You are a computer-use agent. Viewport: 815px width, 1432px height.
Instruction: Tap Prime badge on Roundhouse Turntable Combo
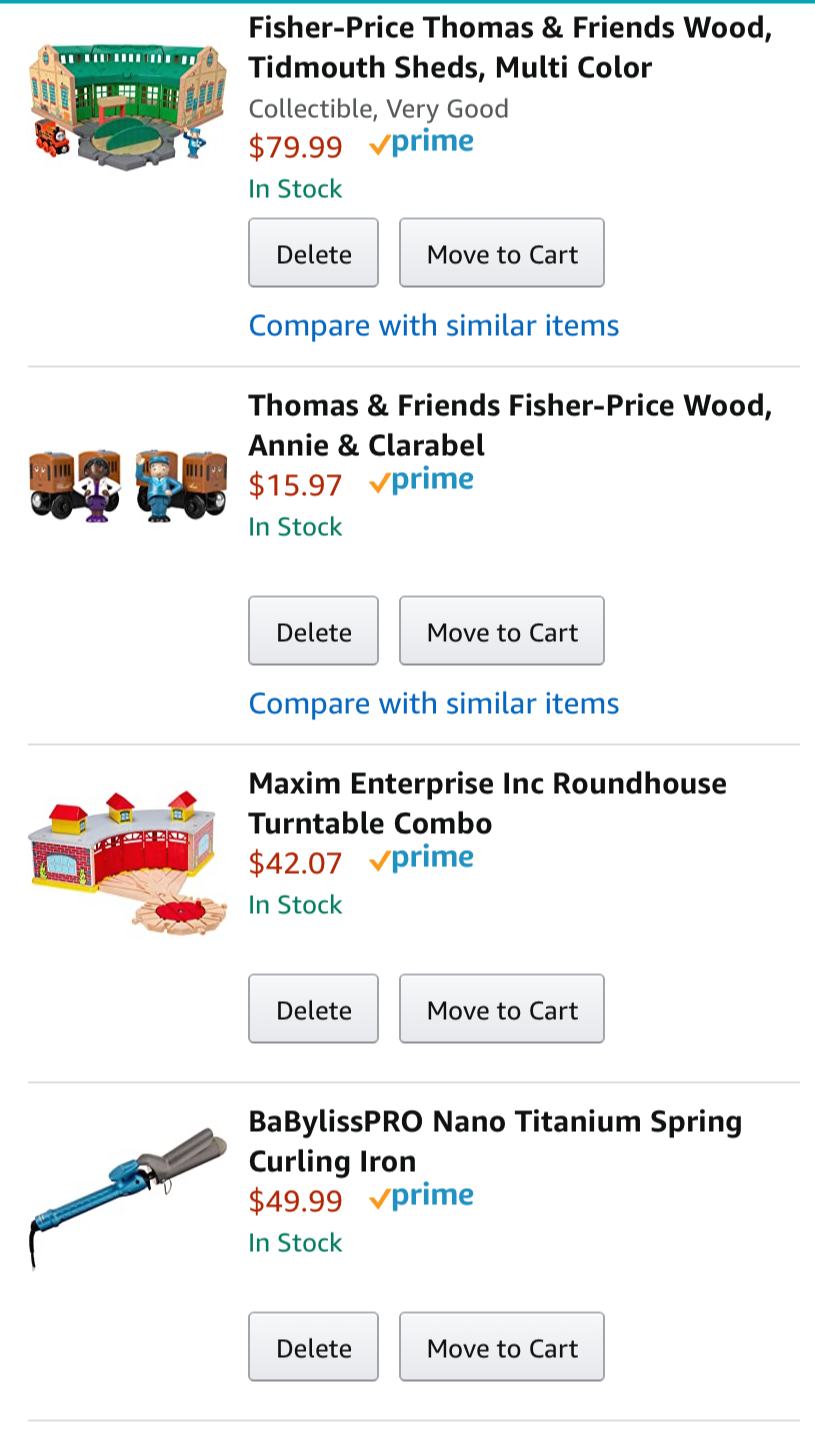[421, 861]
